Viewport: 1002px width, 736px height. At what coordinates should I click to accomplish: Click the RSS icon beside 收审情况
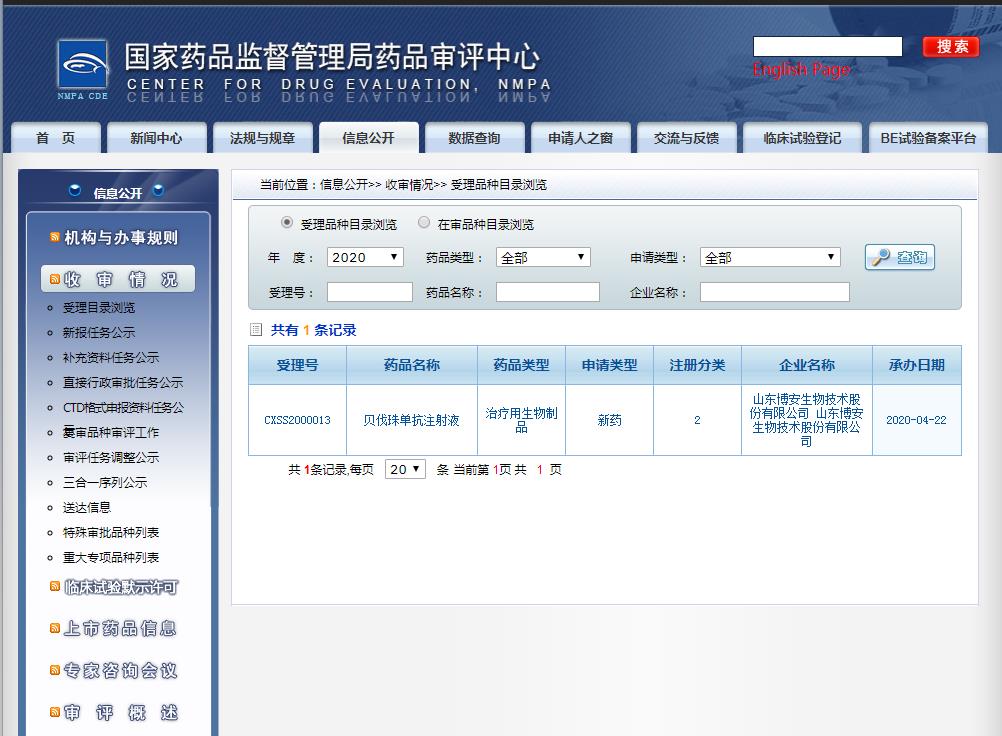pos(55,279)
